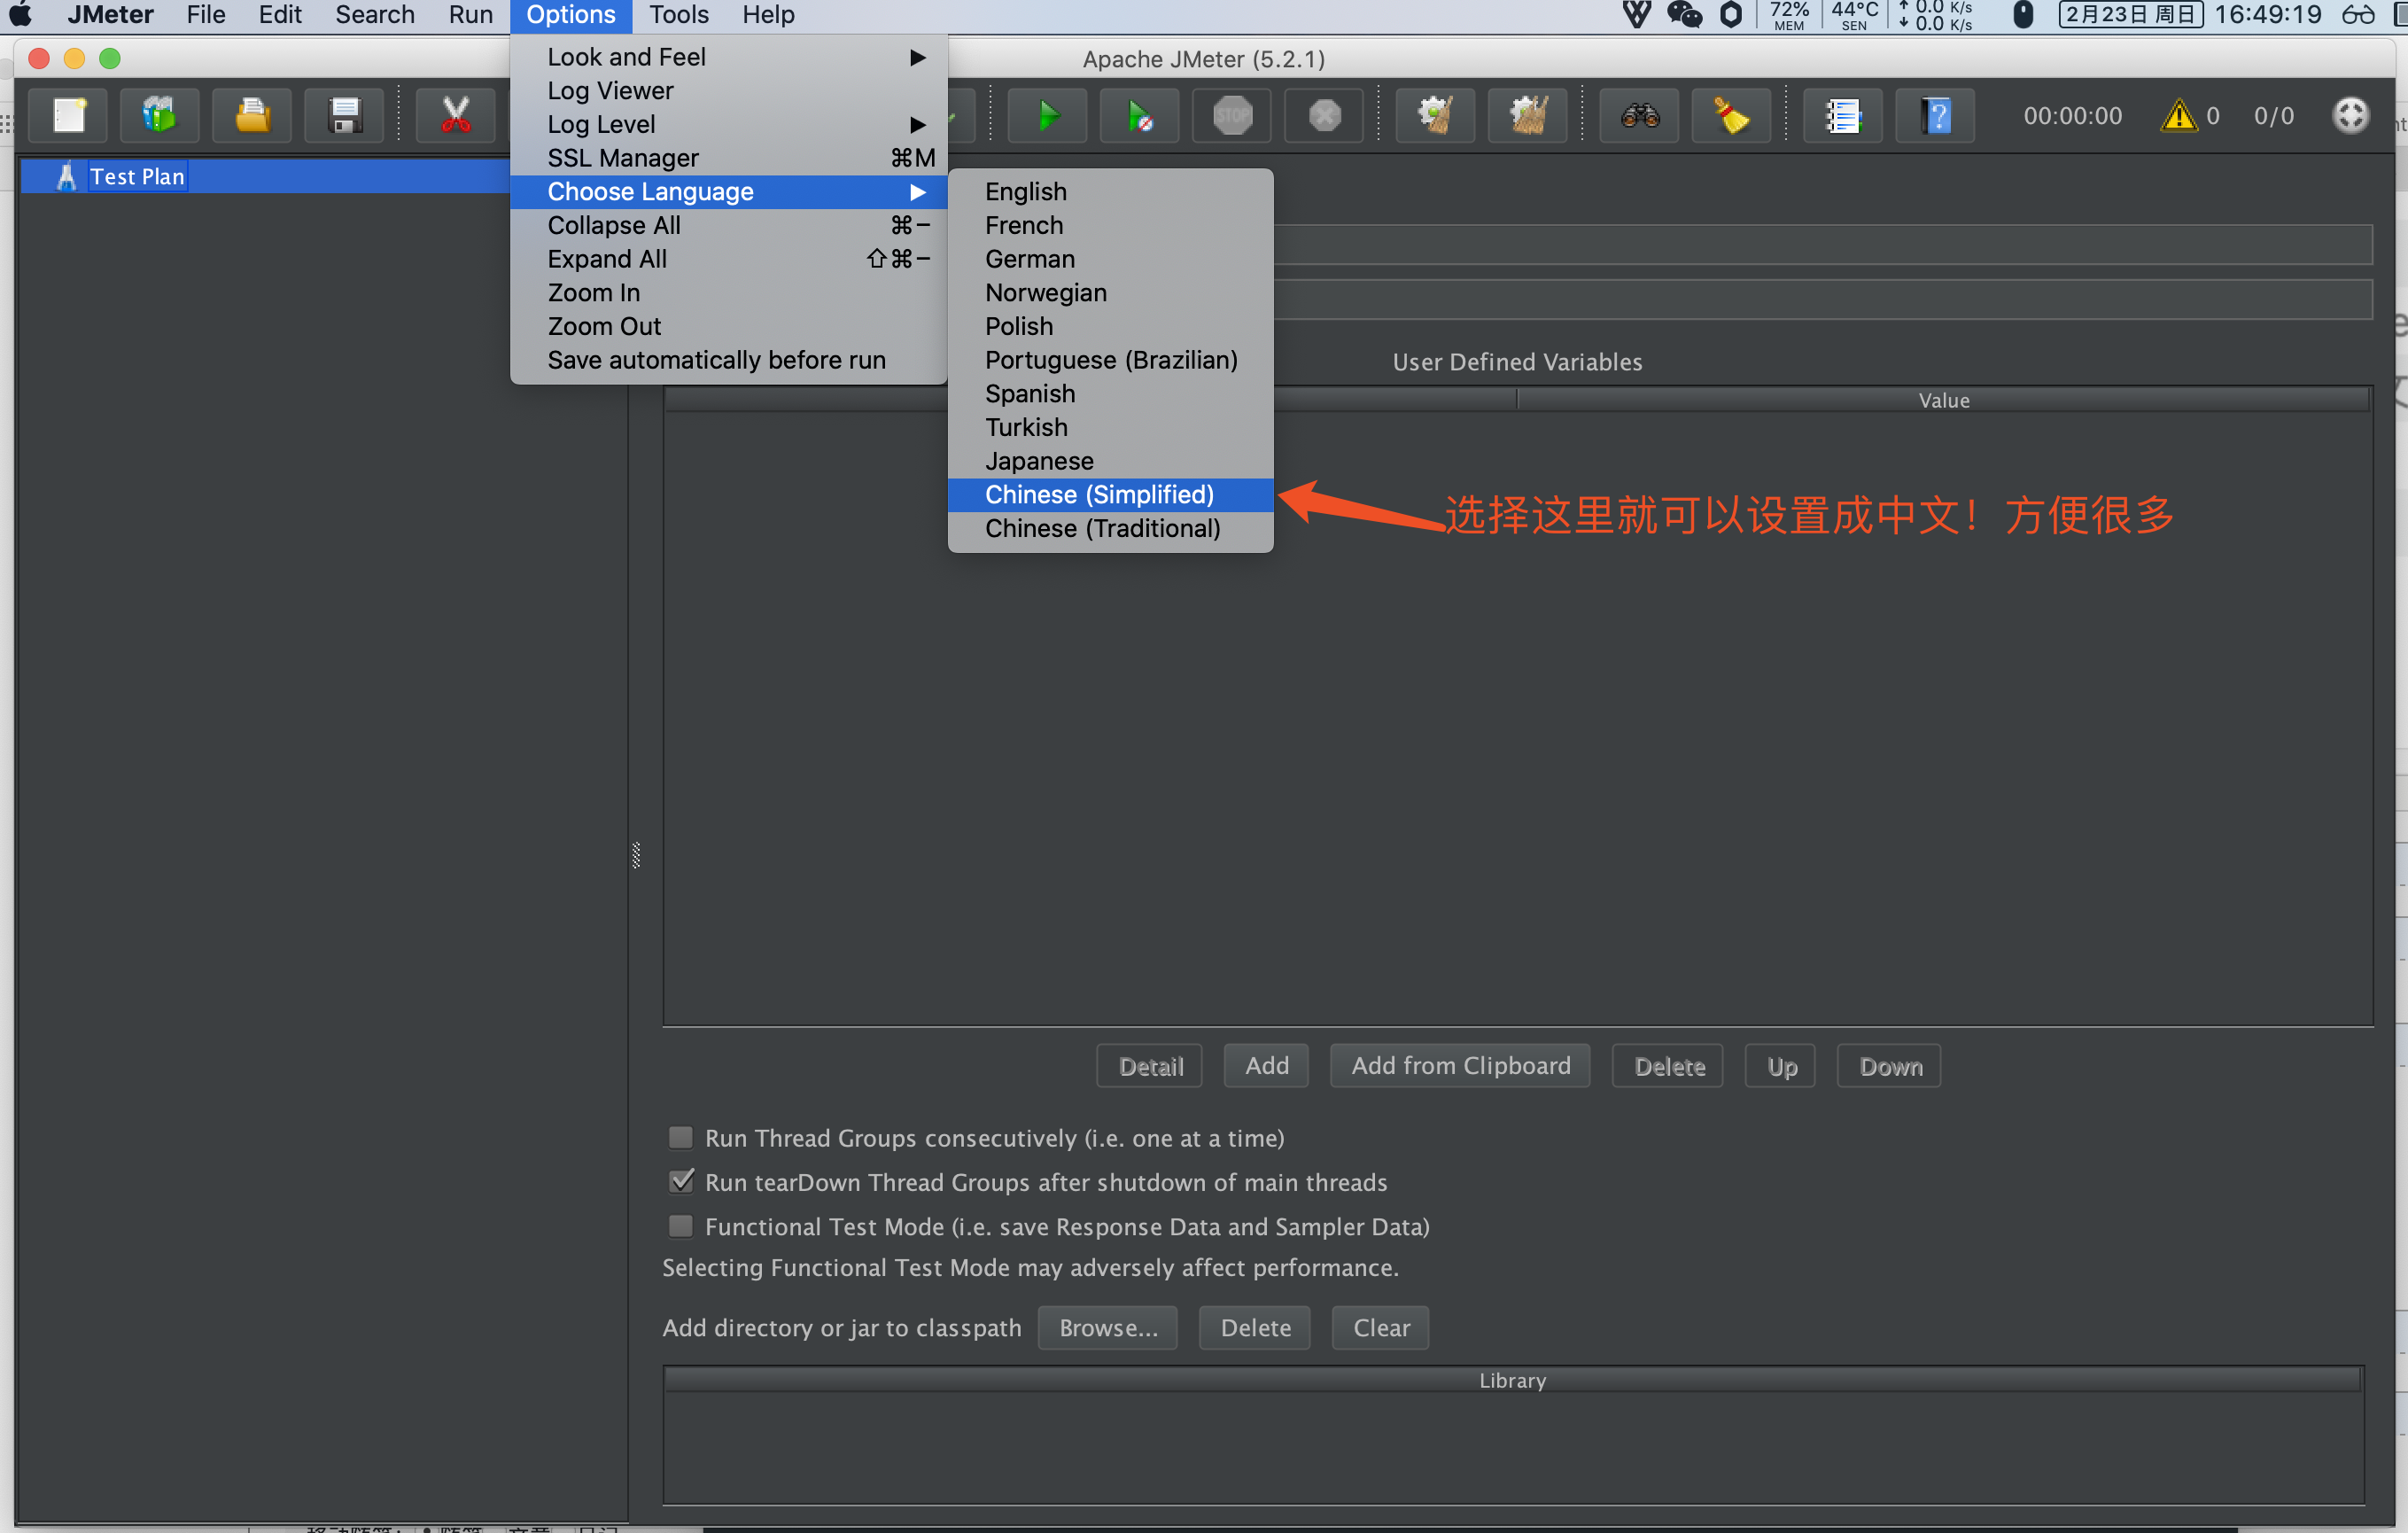2408x1533 pixels.
Task: Open the Help menu
Action: tap(768, 15)
